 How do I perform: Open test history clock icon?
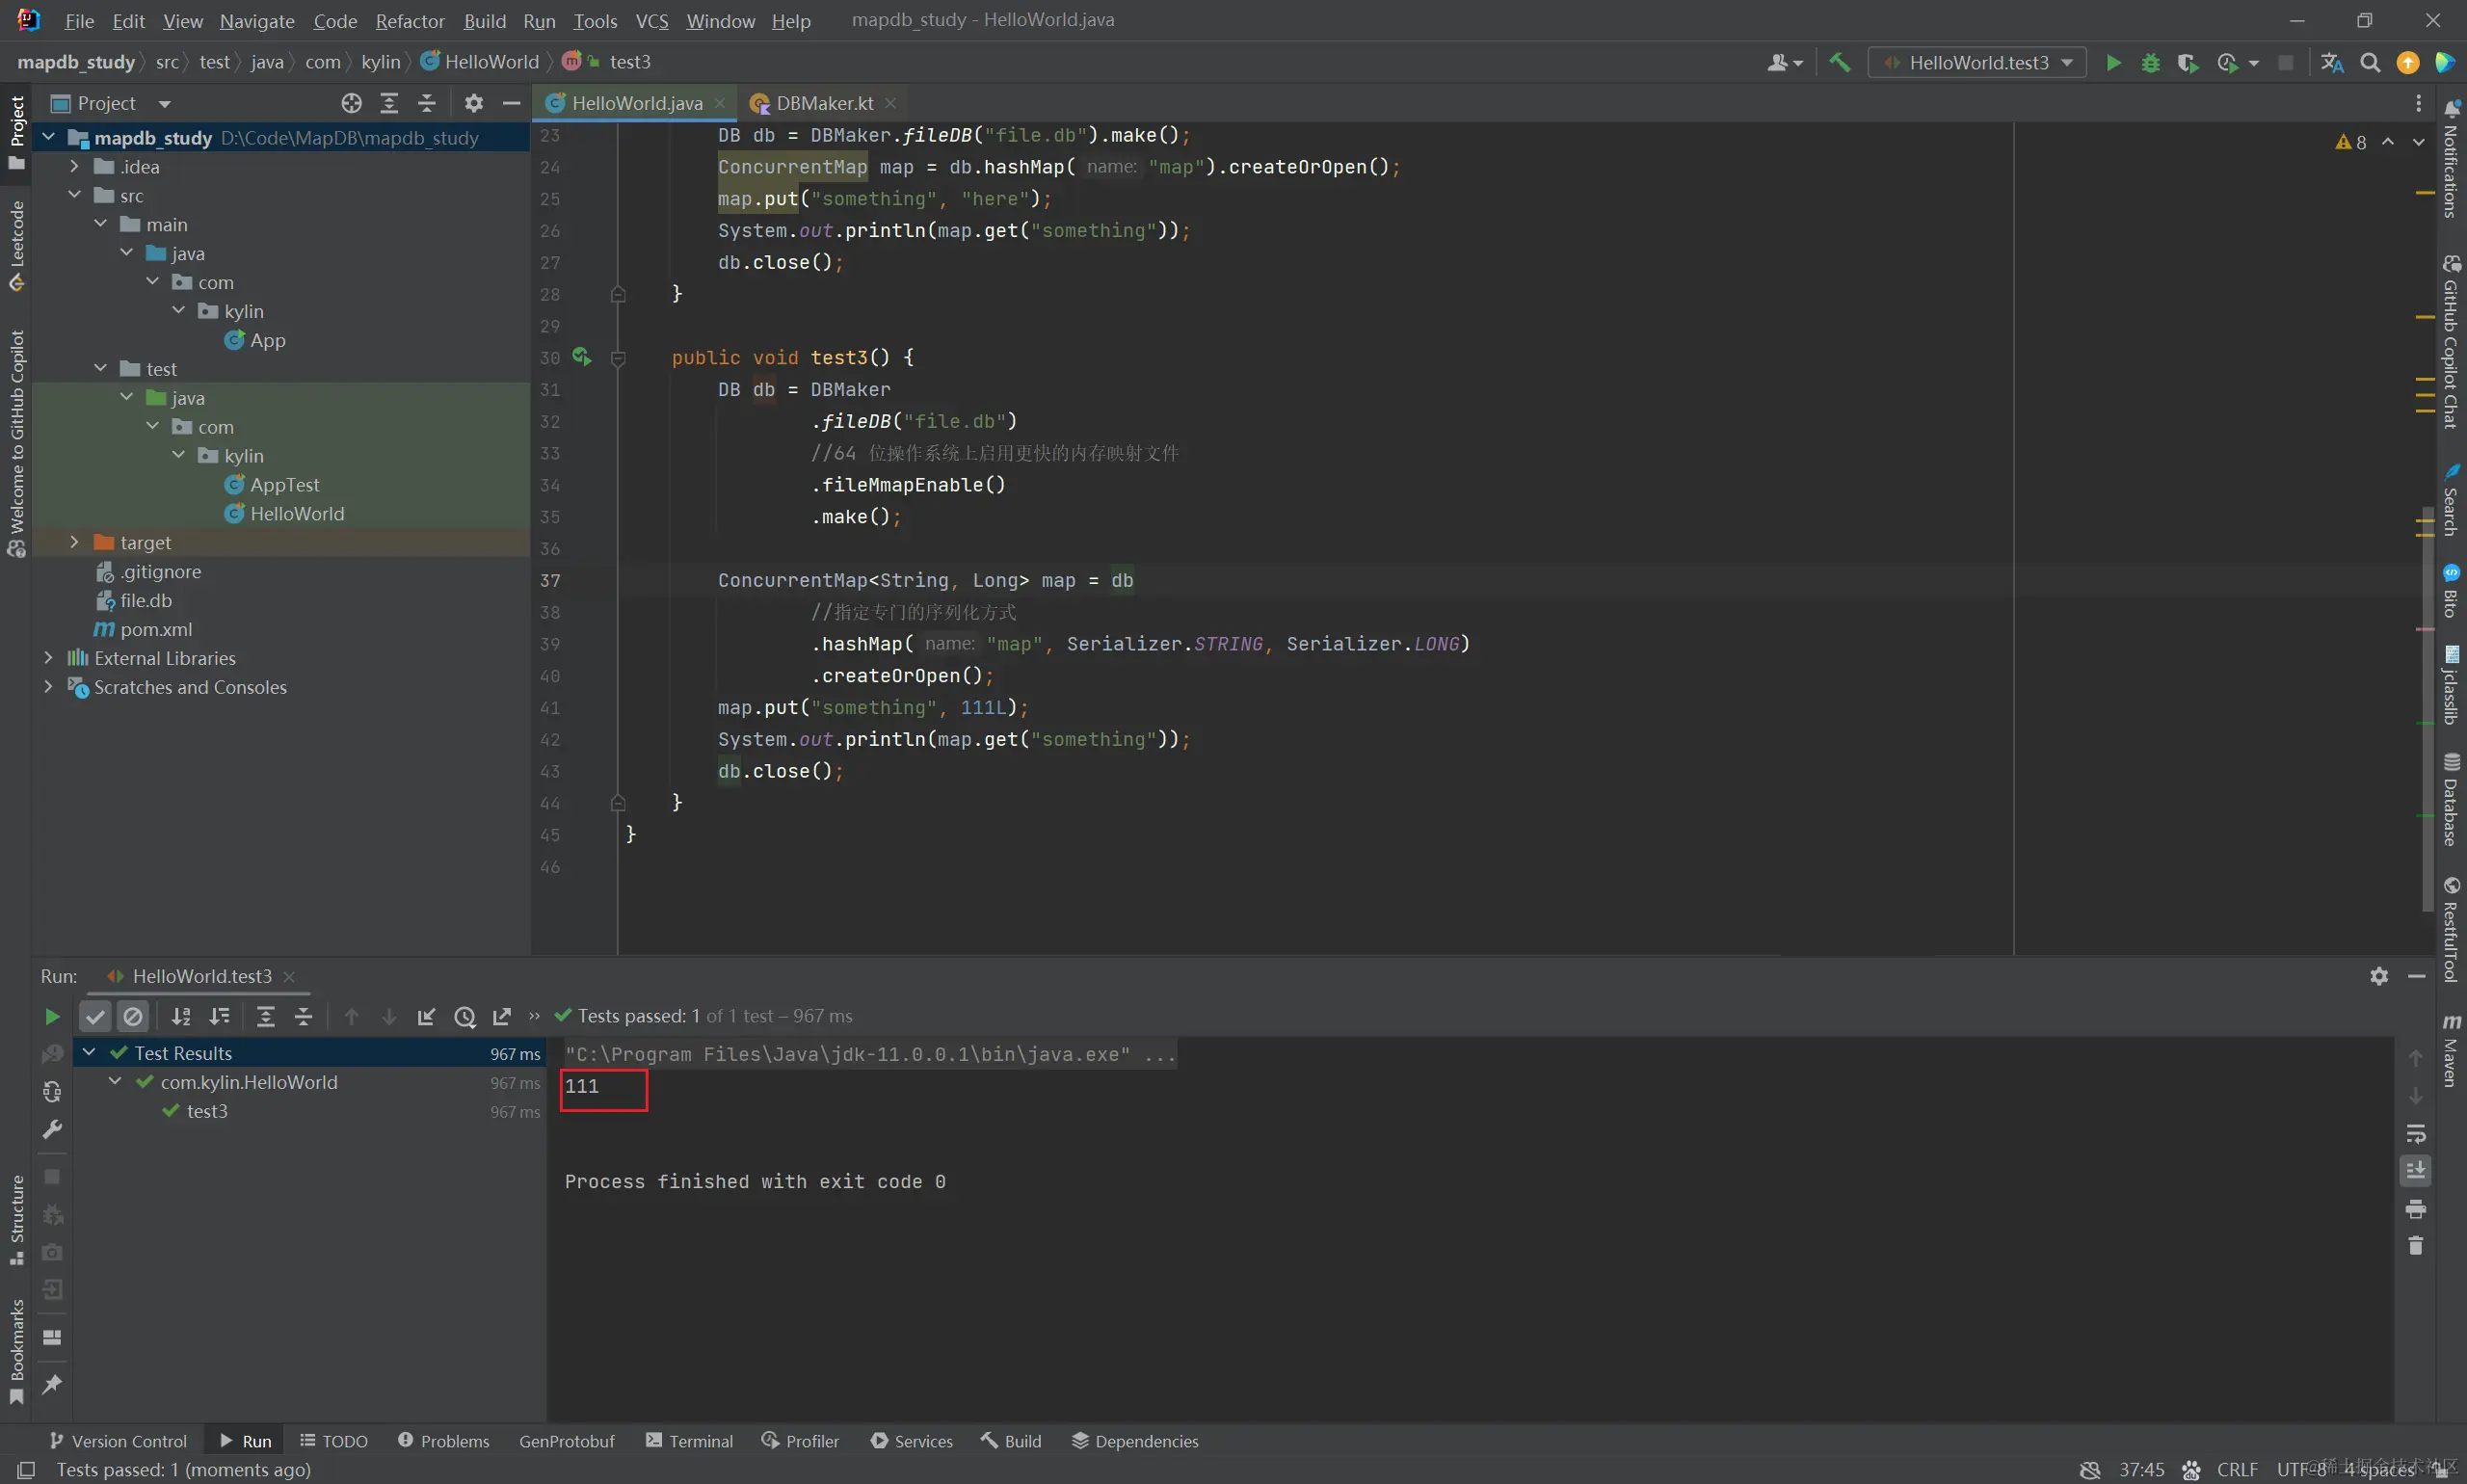coord(464,1017)
